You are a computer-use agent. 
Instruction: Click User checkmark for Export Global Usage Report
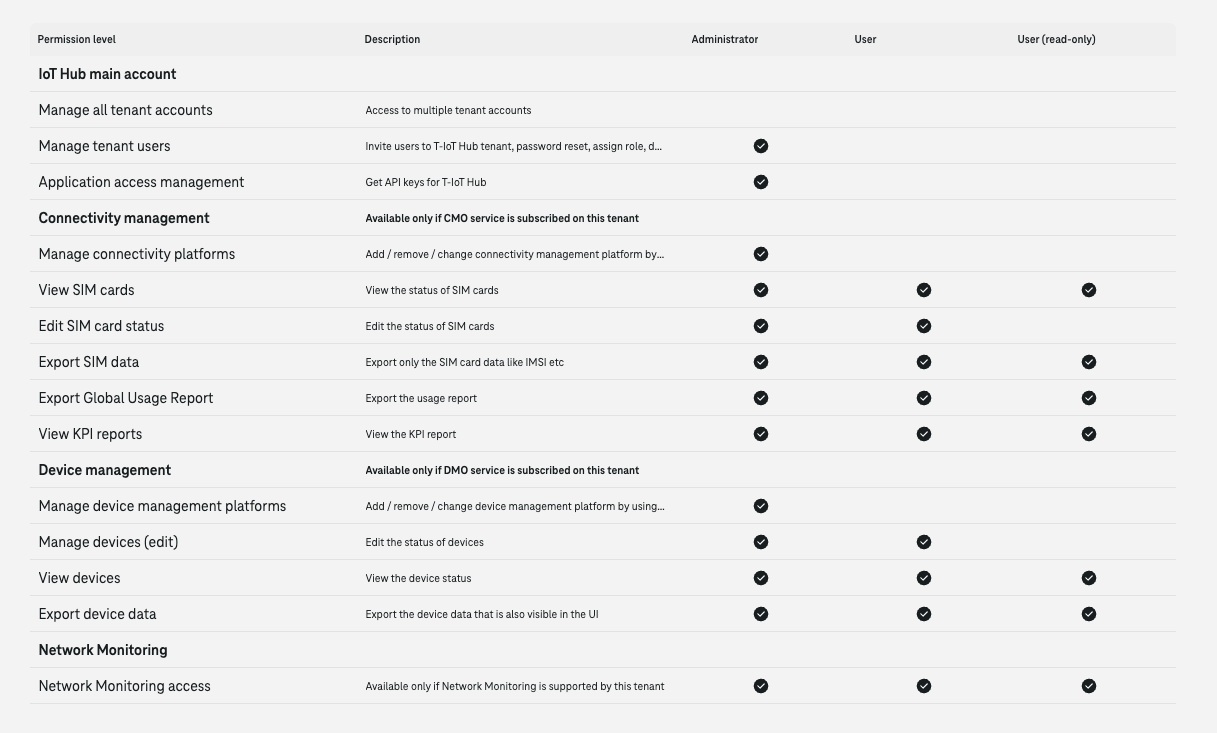pos(924,398)
